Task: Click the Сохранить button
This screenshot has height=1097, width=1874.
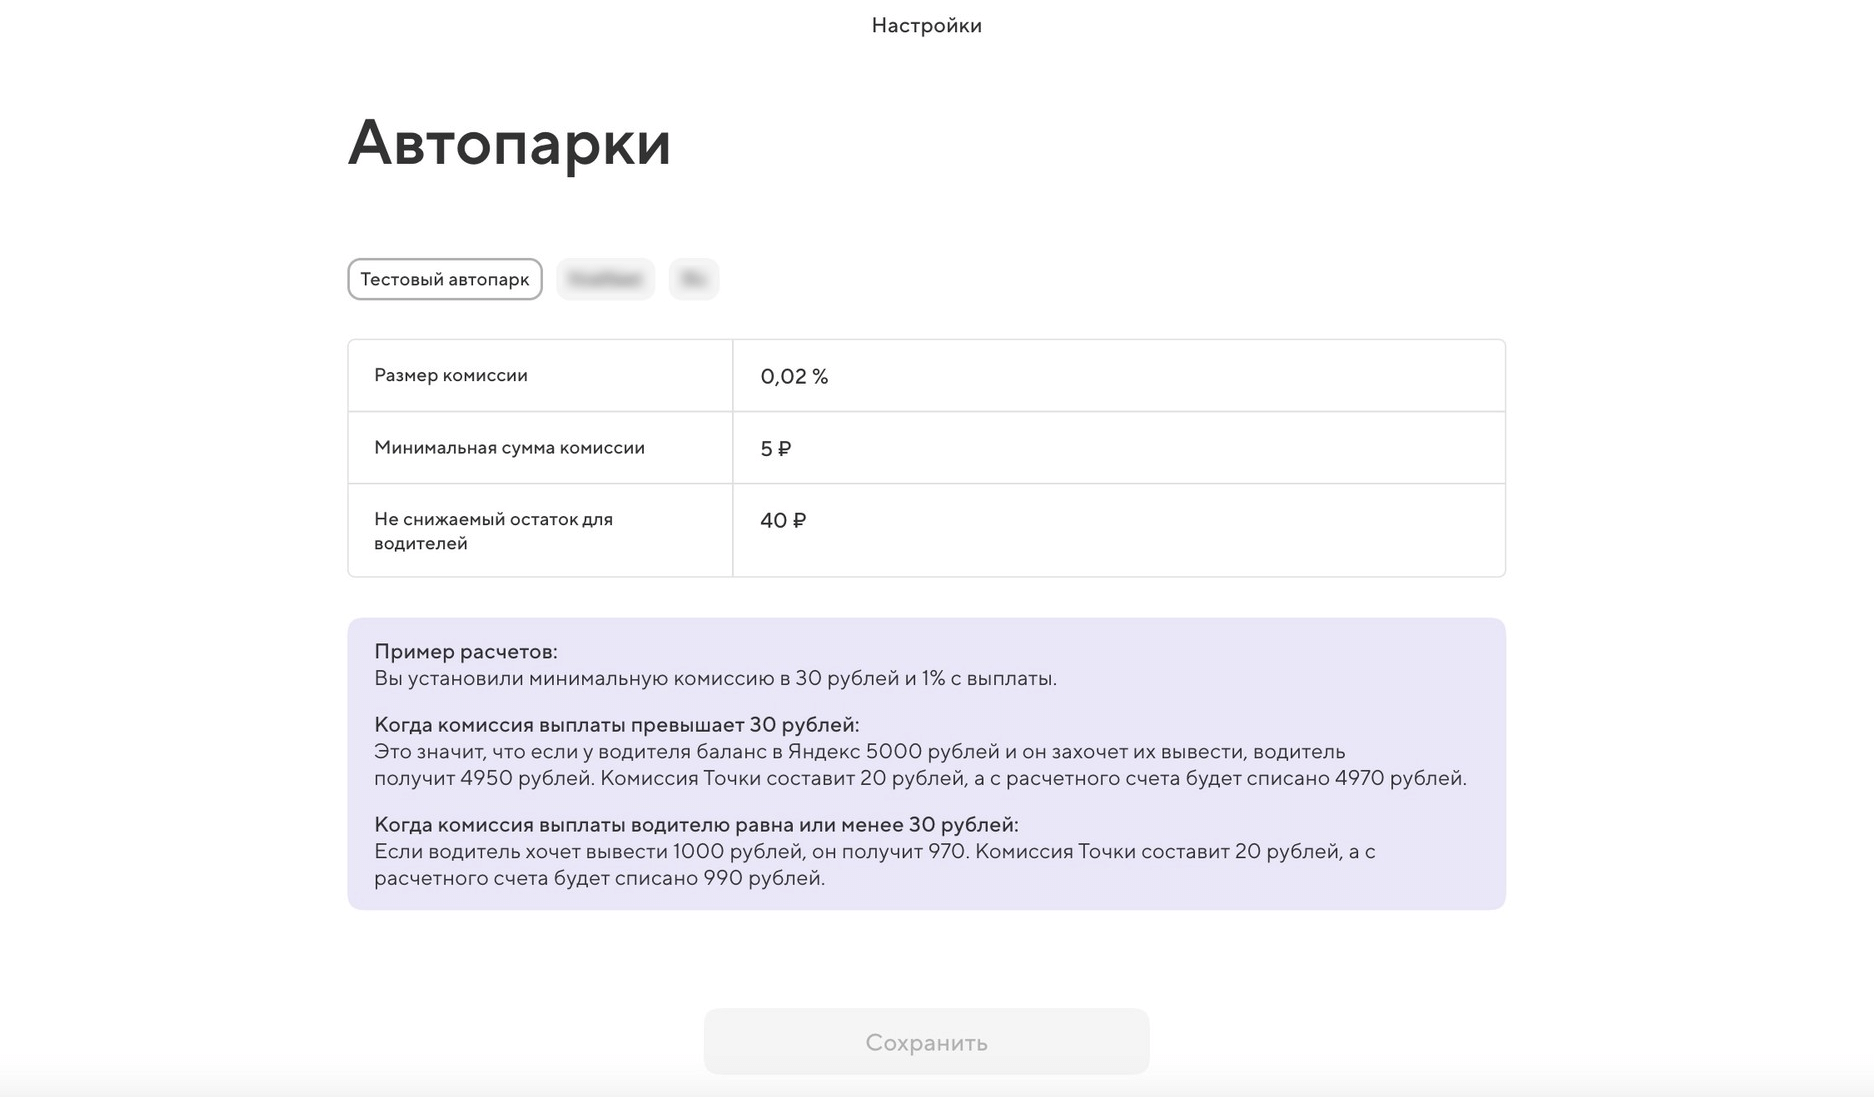Action: click(x=926, y=1042)
